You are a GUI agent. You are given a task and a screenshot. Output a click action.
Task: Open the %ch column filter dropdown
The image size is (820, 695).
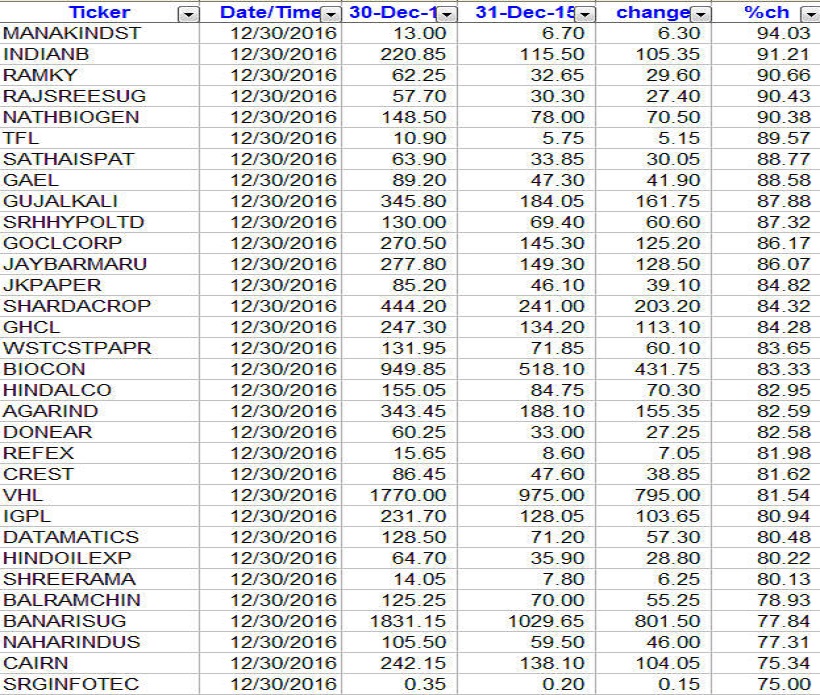812,15
